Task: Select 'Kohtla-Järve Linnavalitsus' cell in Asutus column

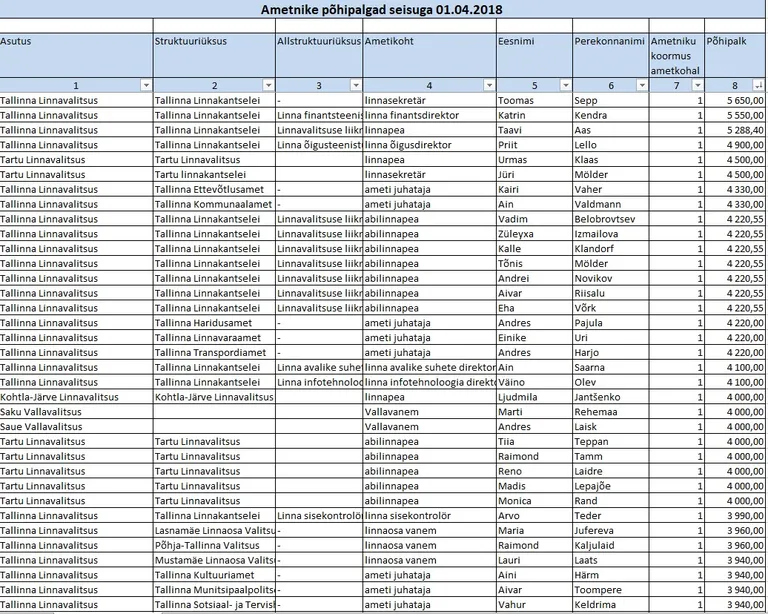Action: (76, 397)
